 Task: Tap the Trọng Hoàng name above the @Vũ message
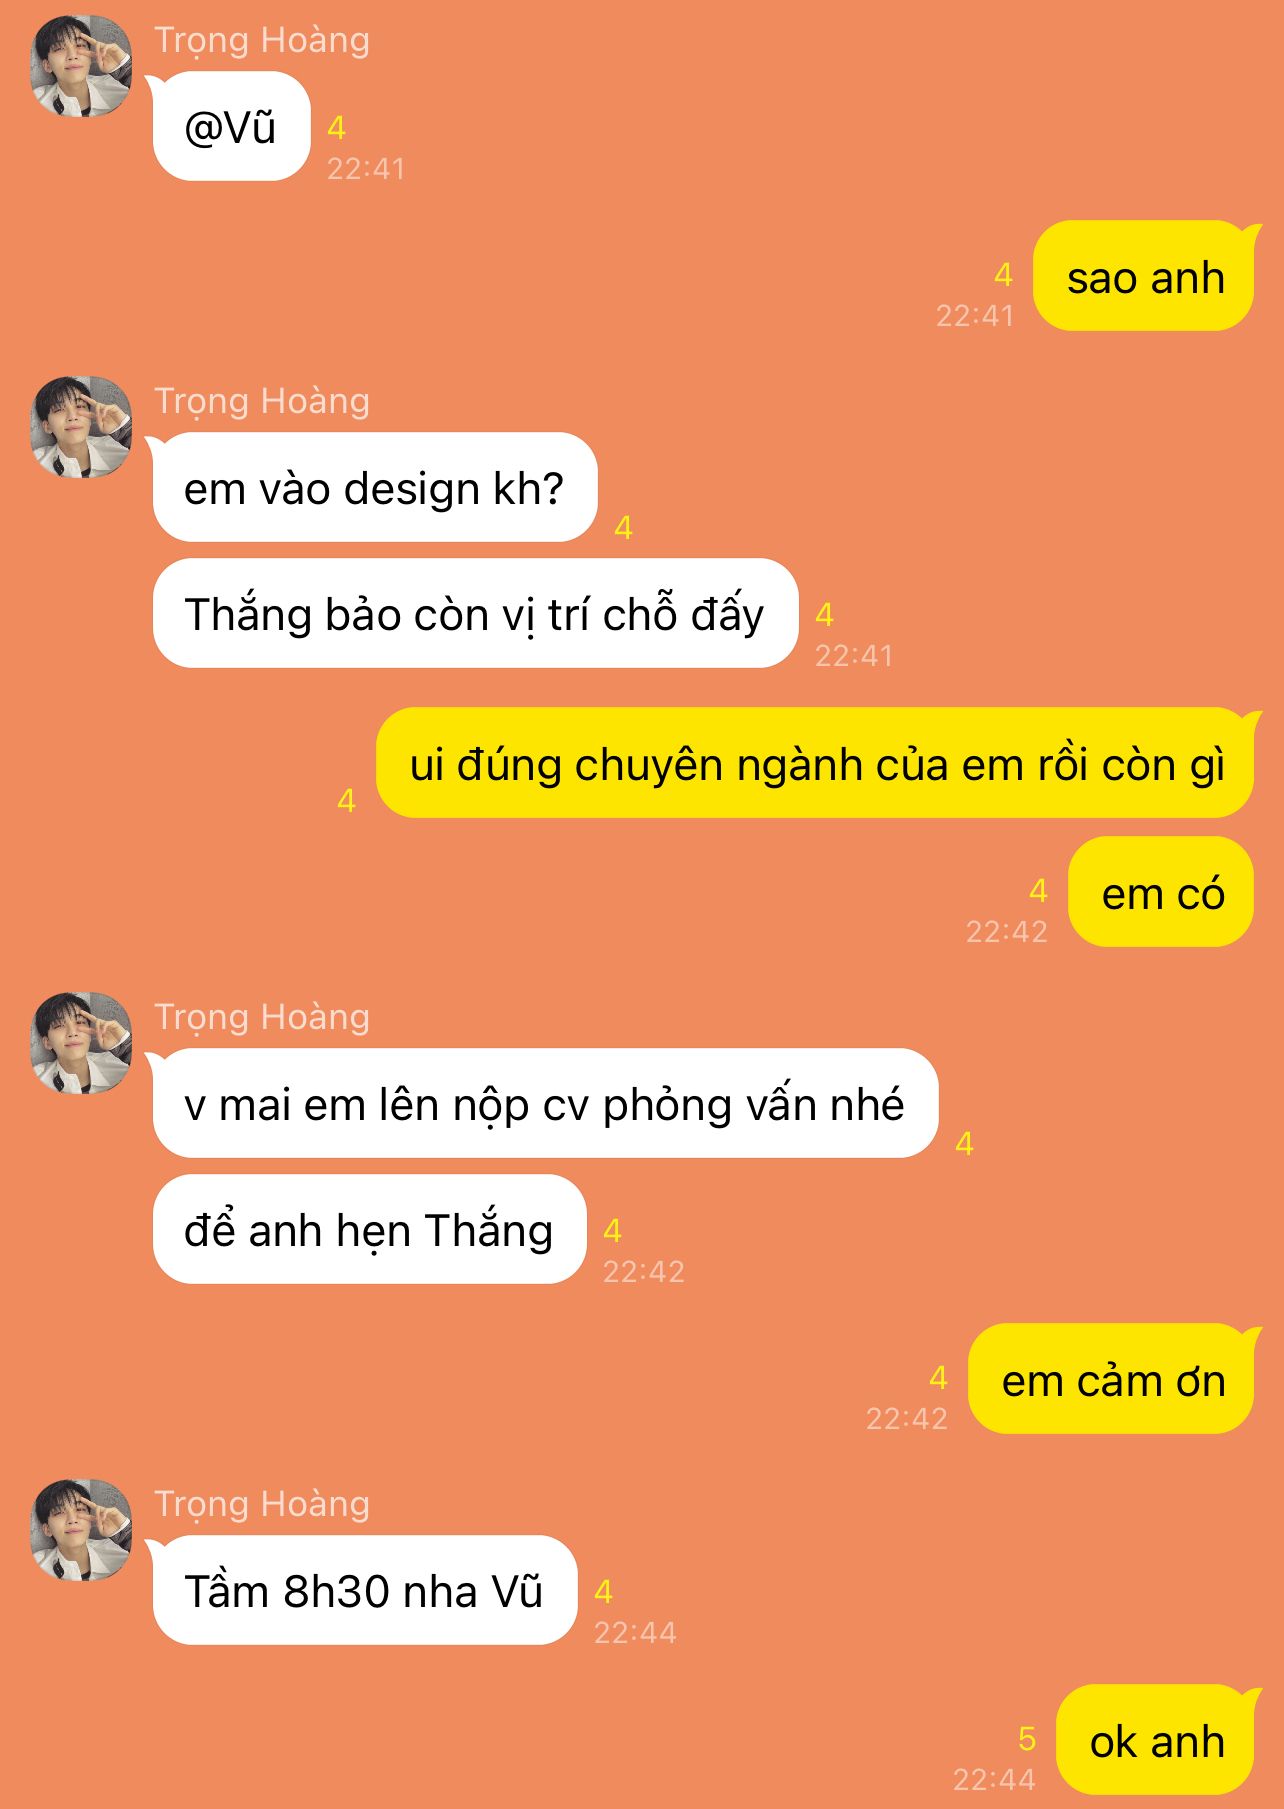(x=262, y=40)
